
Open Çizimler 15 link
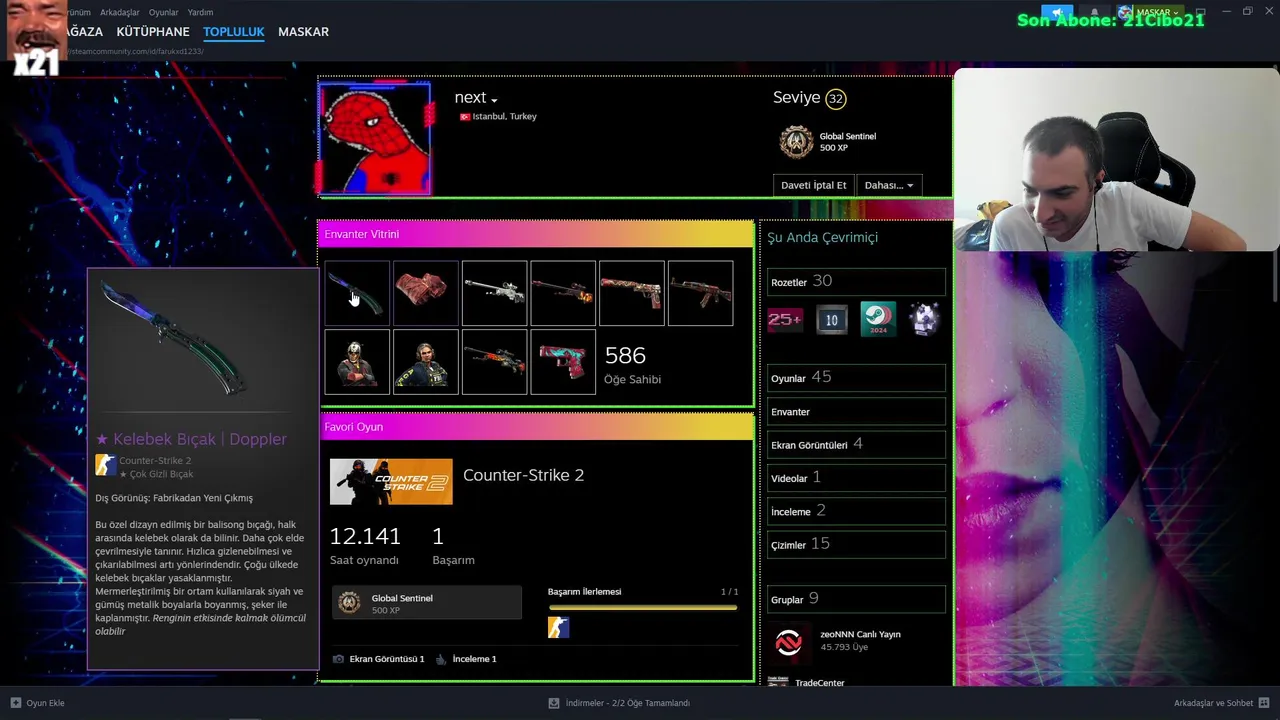pyautogui.click(x=856, y=544)
